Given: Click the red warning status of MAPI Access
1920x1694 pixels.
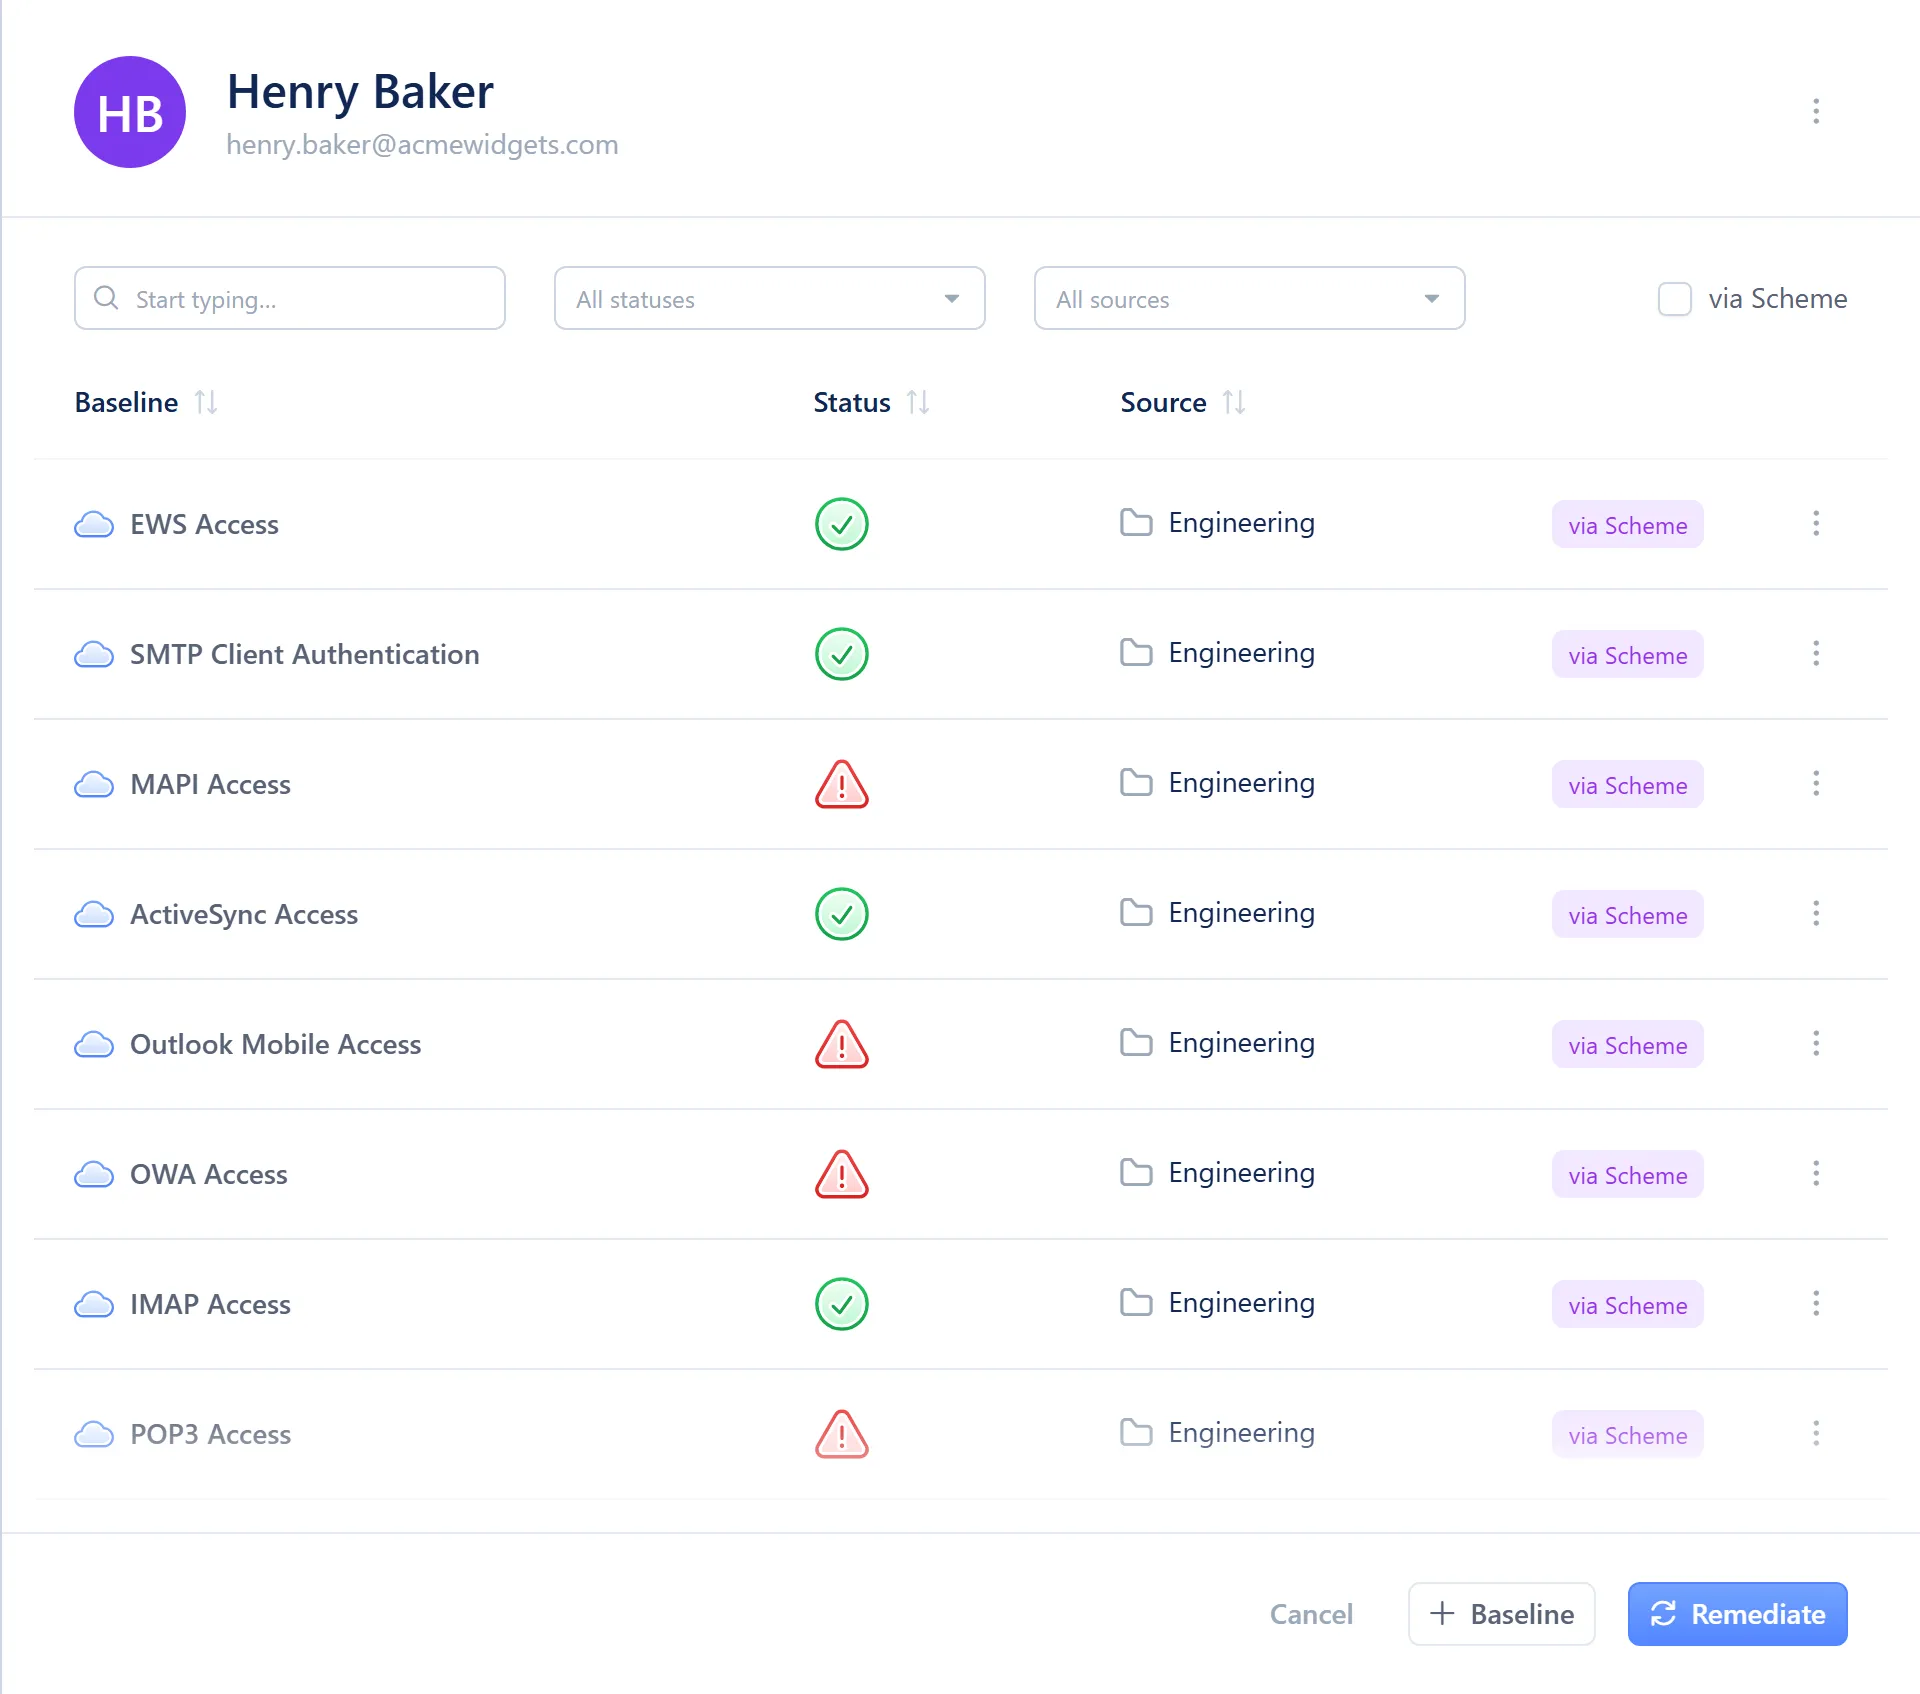Looking at the screenshot, I should [x=842, y=784].
